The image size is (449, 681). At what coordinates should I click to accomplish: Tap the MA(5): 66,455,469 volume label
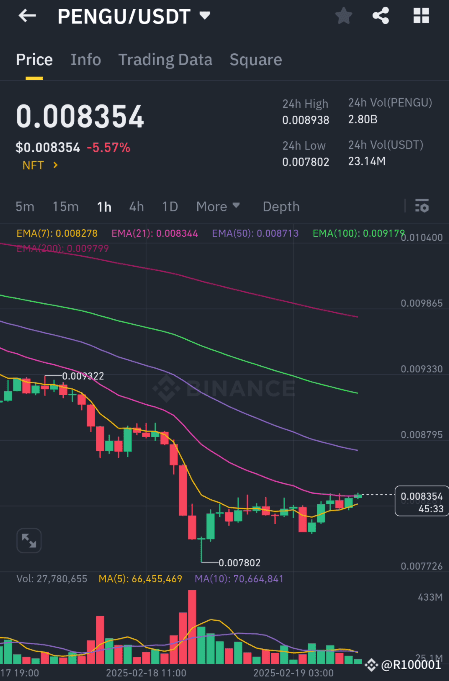[x=140, y=579]
